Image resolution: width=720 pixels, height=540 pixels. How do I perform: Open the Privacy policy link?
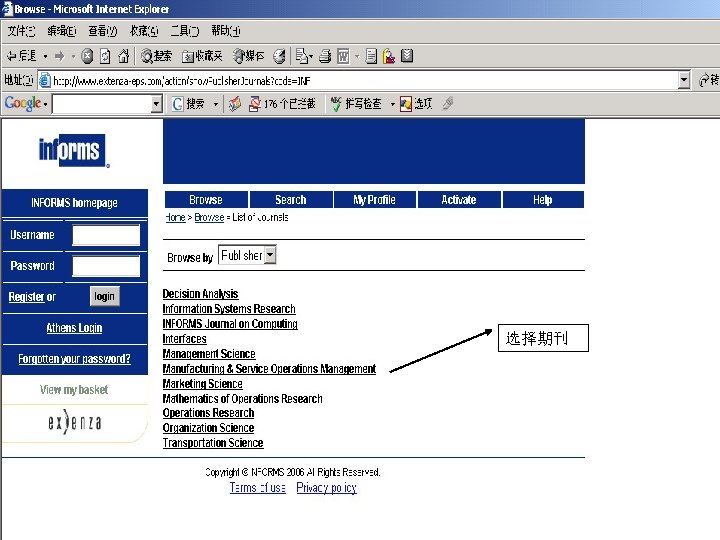click(326, 488)
